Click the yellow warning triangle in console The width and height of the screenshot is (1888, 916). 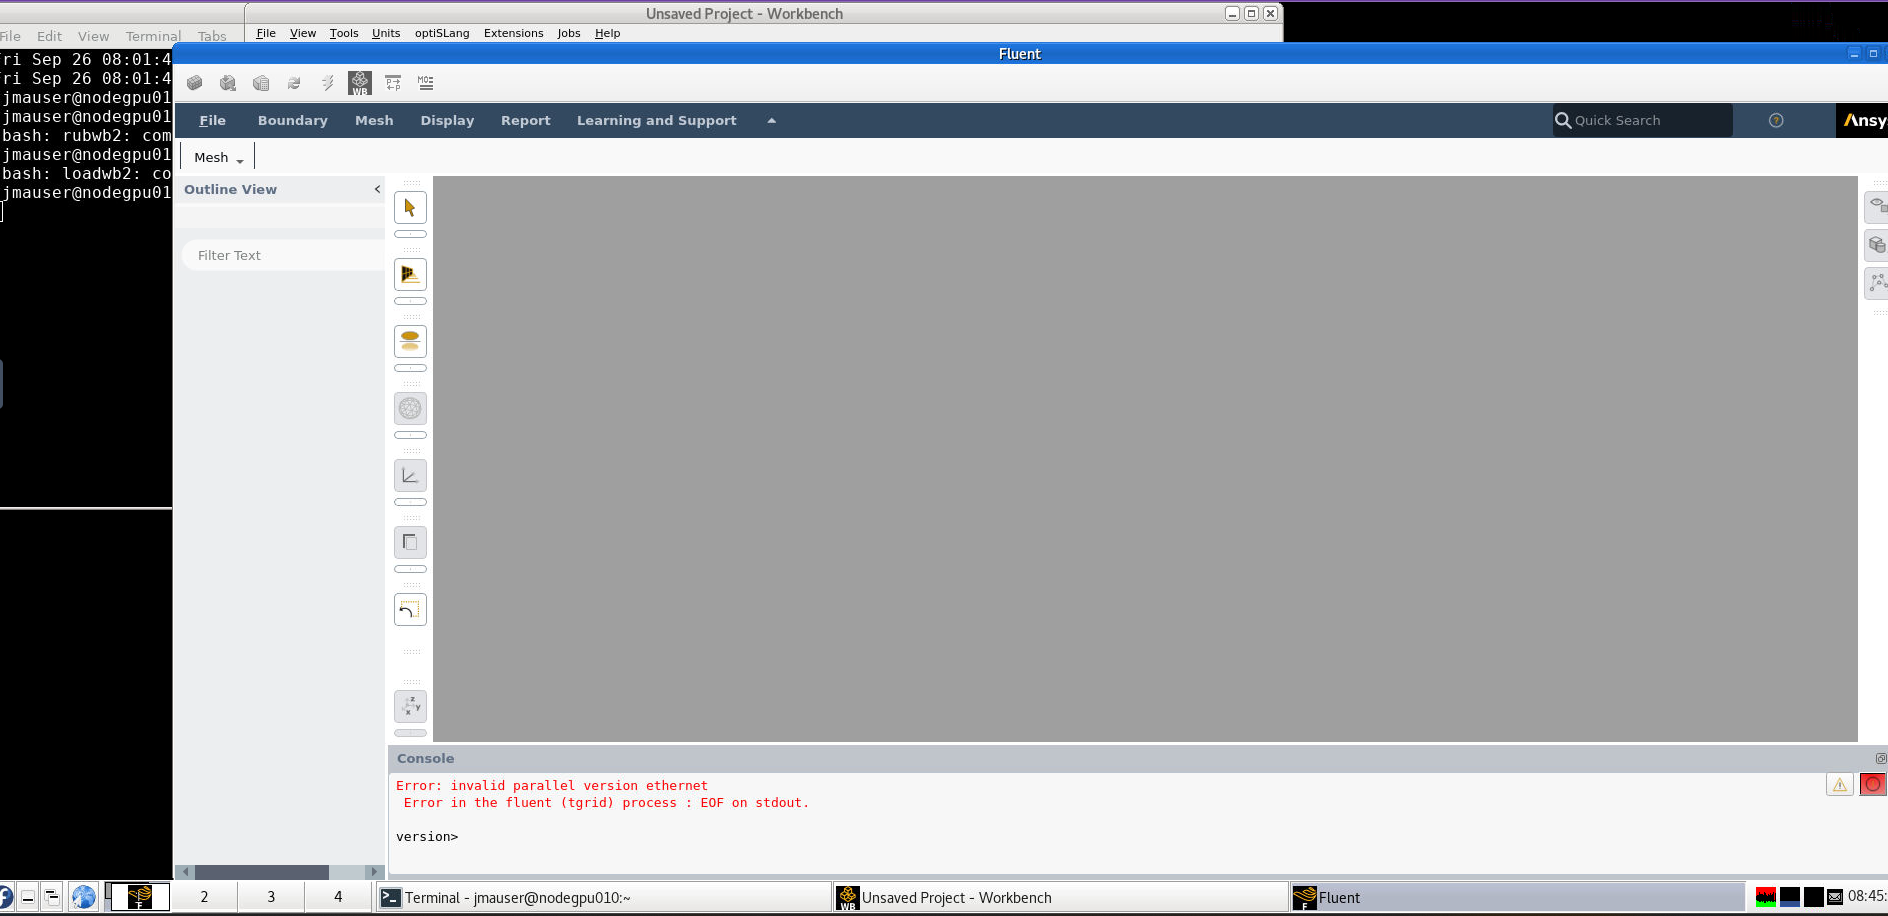click(x=1840, y=785)
